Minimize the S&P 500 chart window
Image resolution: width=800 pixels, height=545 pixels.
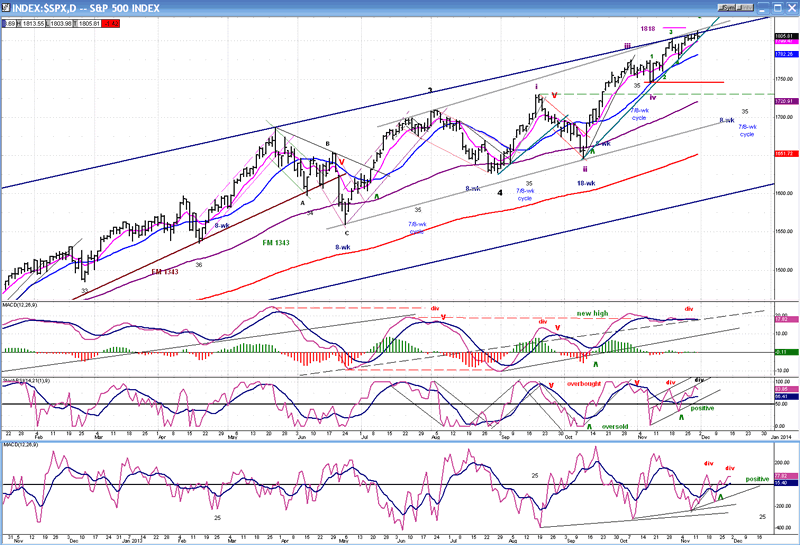click(763, 8)
